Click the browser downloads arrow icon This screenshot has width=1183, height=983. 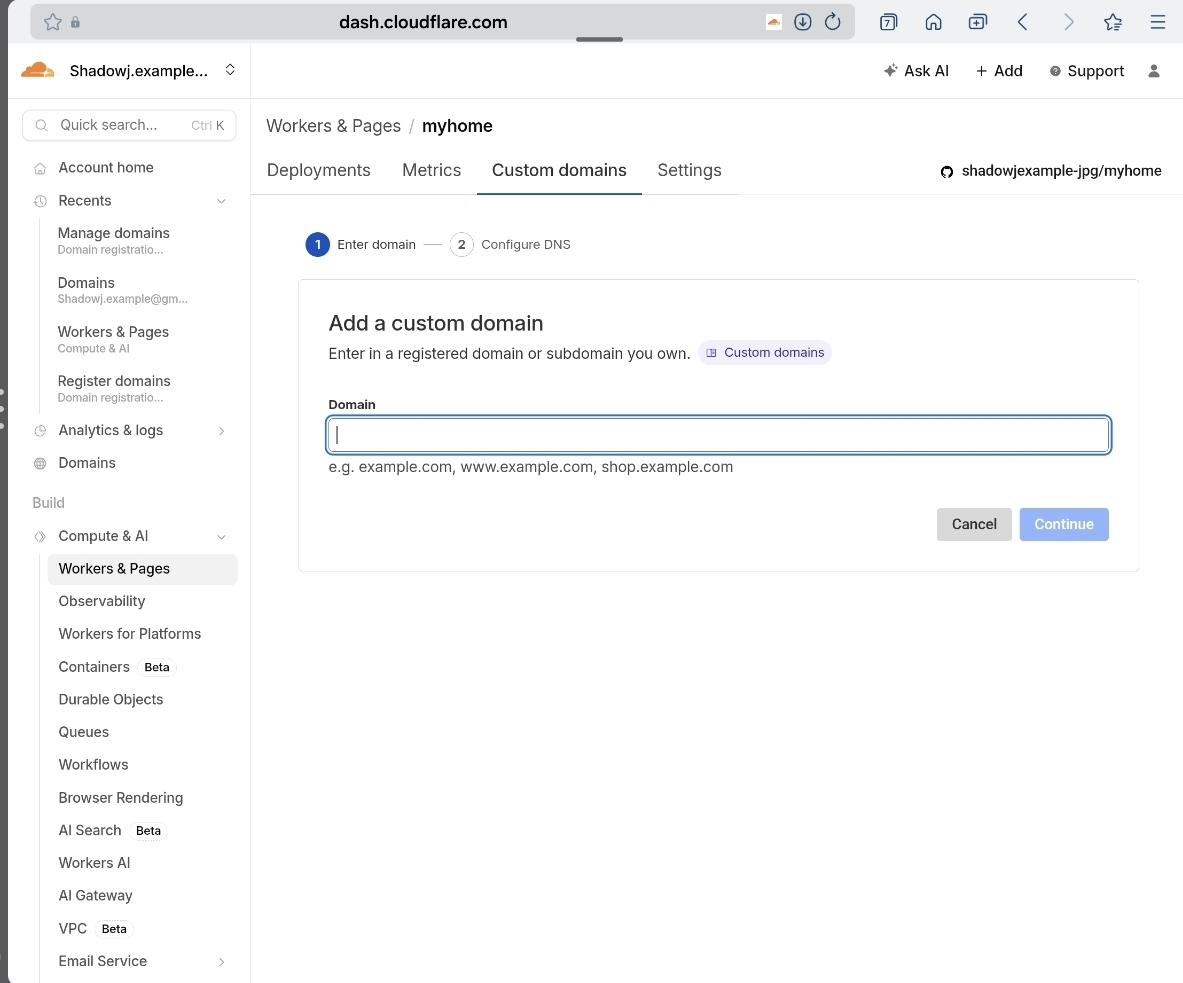(x=802, y=22)
